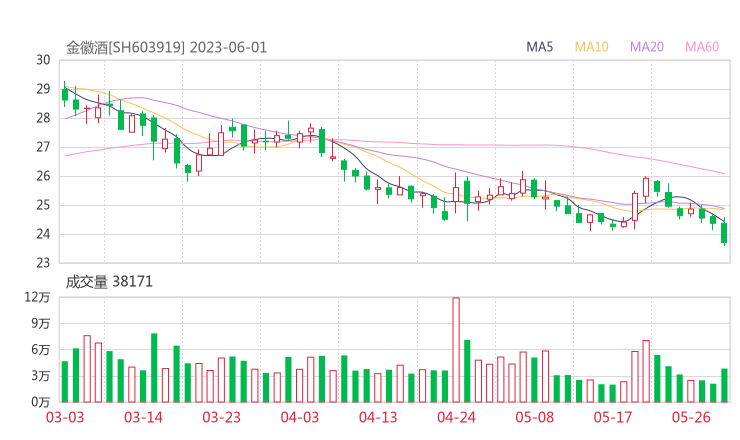Click the price axis label 25
The width and height of the screenshot is (740, 440).
(43, 205)
